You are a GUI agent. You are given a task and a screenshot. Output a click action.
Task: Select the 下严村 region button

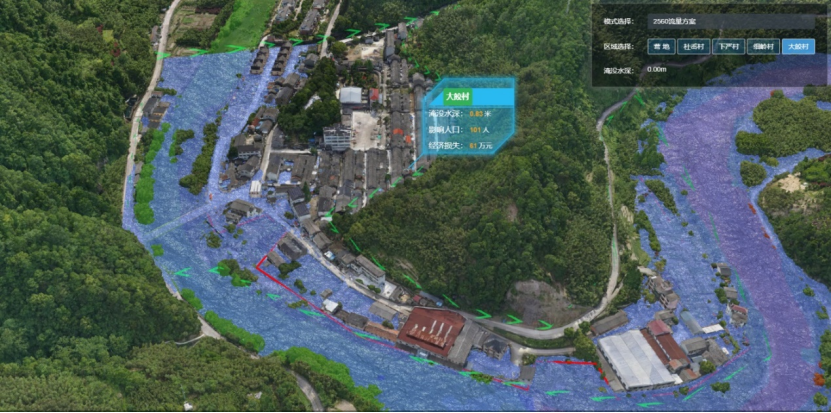[728, 46]
